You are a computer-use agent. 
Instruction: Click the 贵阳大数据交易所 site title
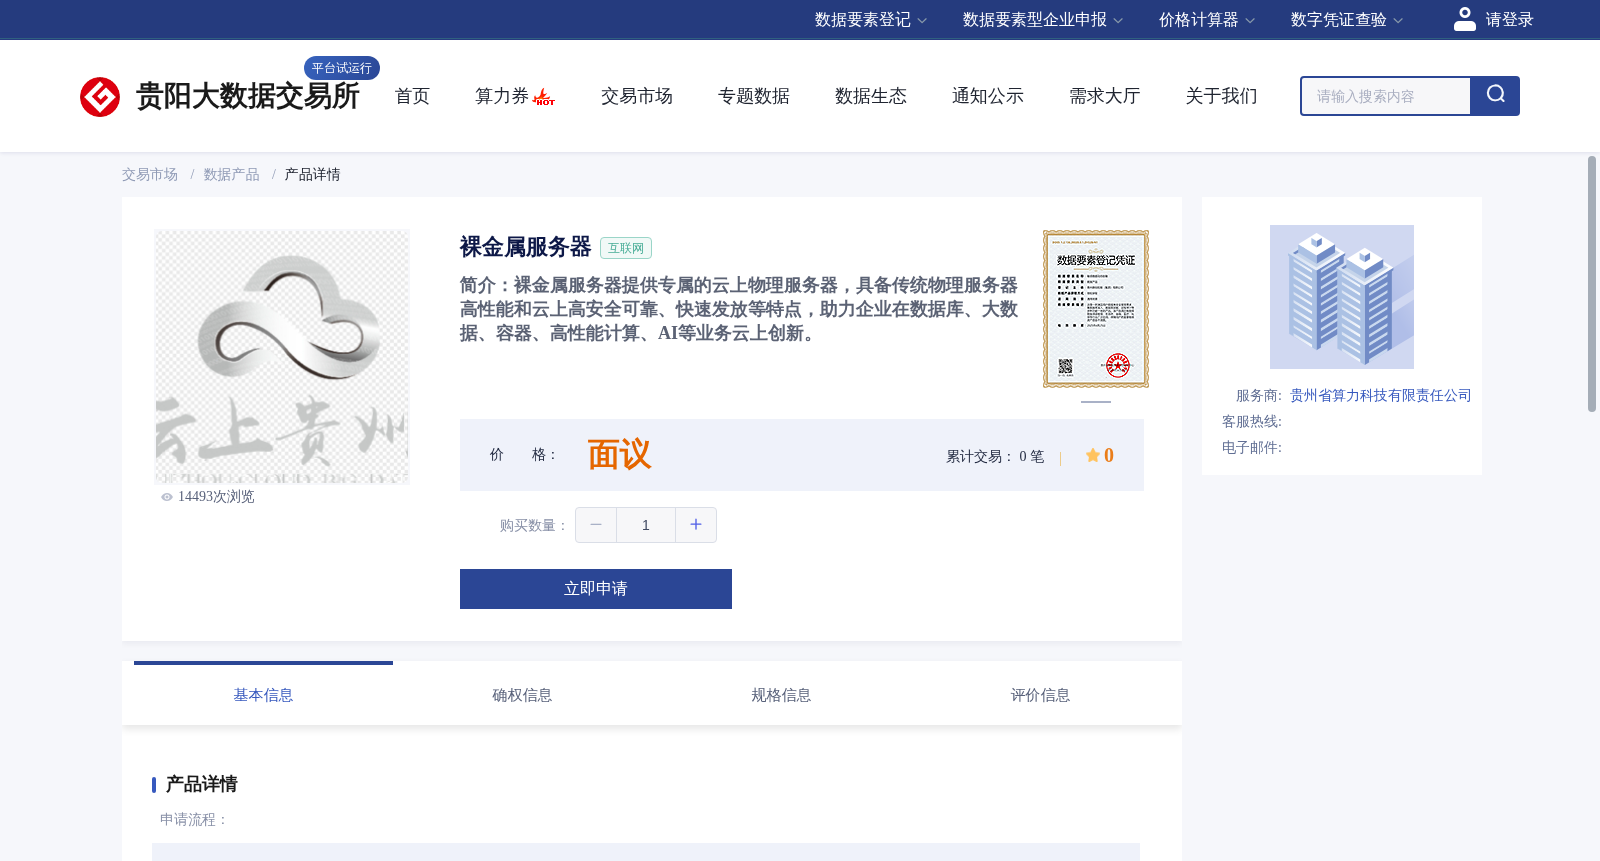247,96
